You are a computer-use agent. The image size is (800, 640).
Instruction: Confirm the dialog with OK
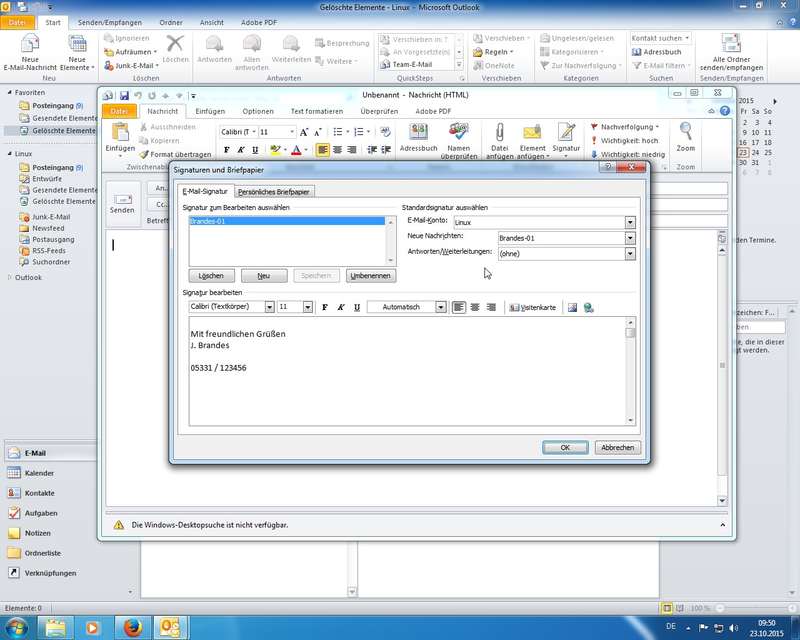tap(565, 448)
